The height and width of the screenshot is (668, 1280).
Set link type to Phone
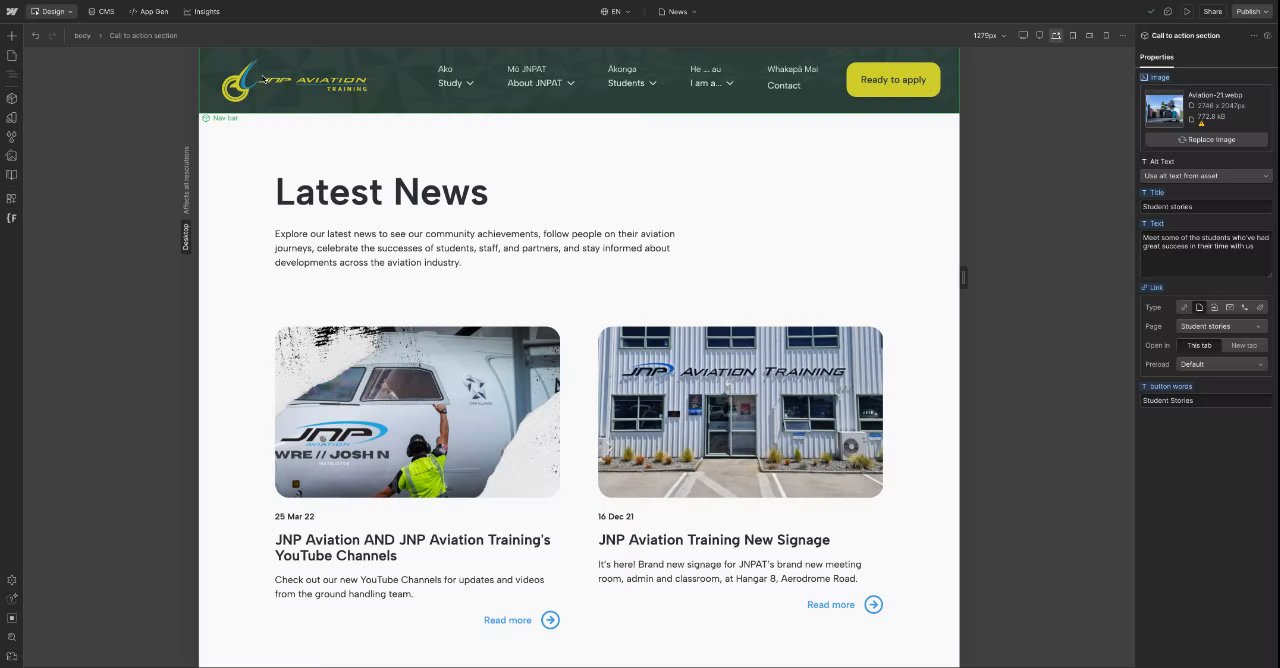1244,307
